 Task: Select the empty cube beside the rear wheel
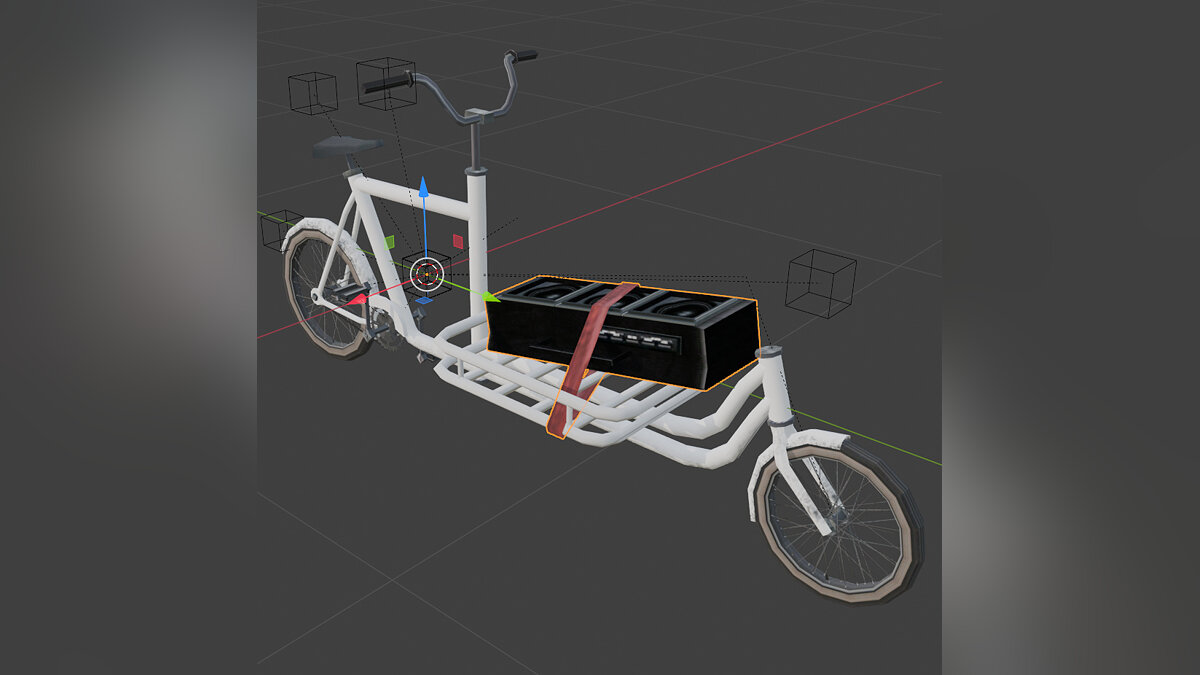[x=280, y=230]
